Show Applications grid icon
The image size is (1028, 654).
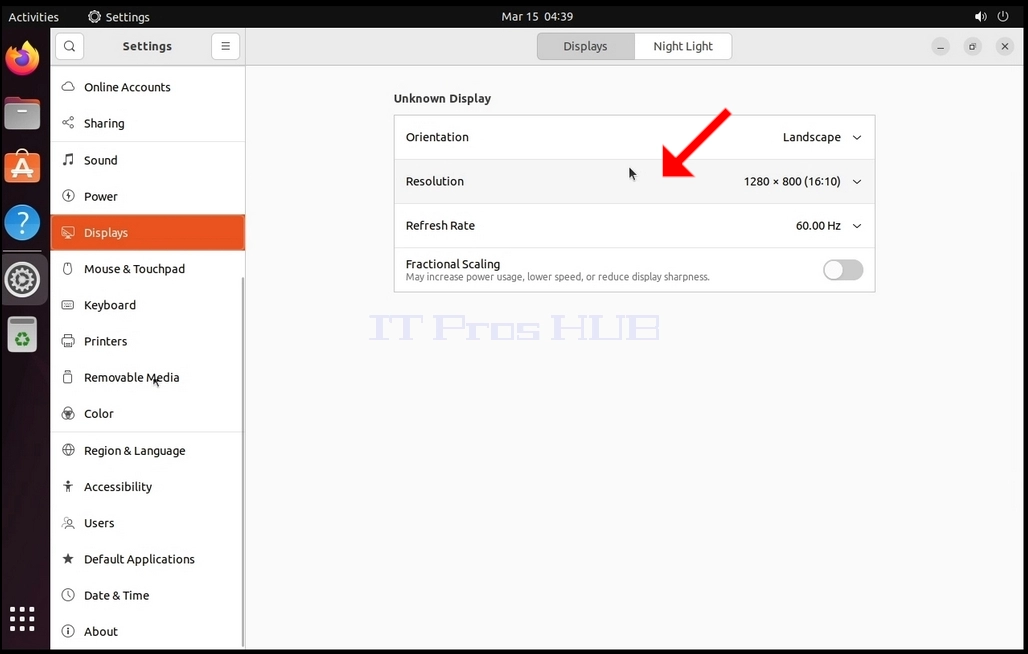[22, 619]
